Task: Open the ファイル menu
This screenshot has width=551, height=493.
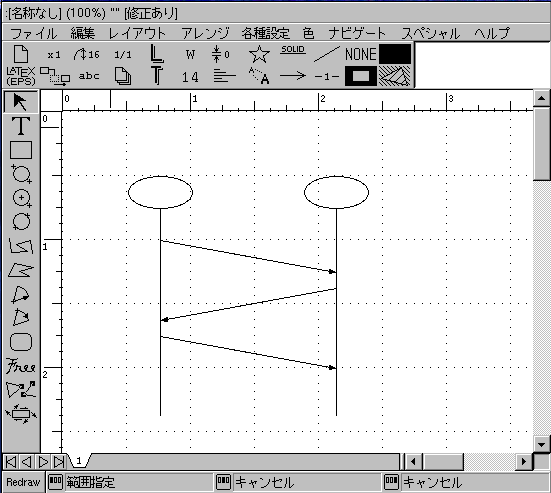Action: click(33, 33)
